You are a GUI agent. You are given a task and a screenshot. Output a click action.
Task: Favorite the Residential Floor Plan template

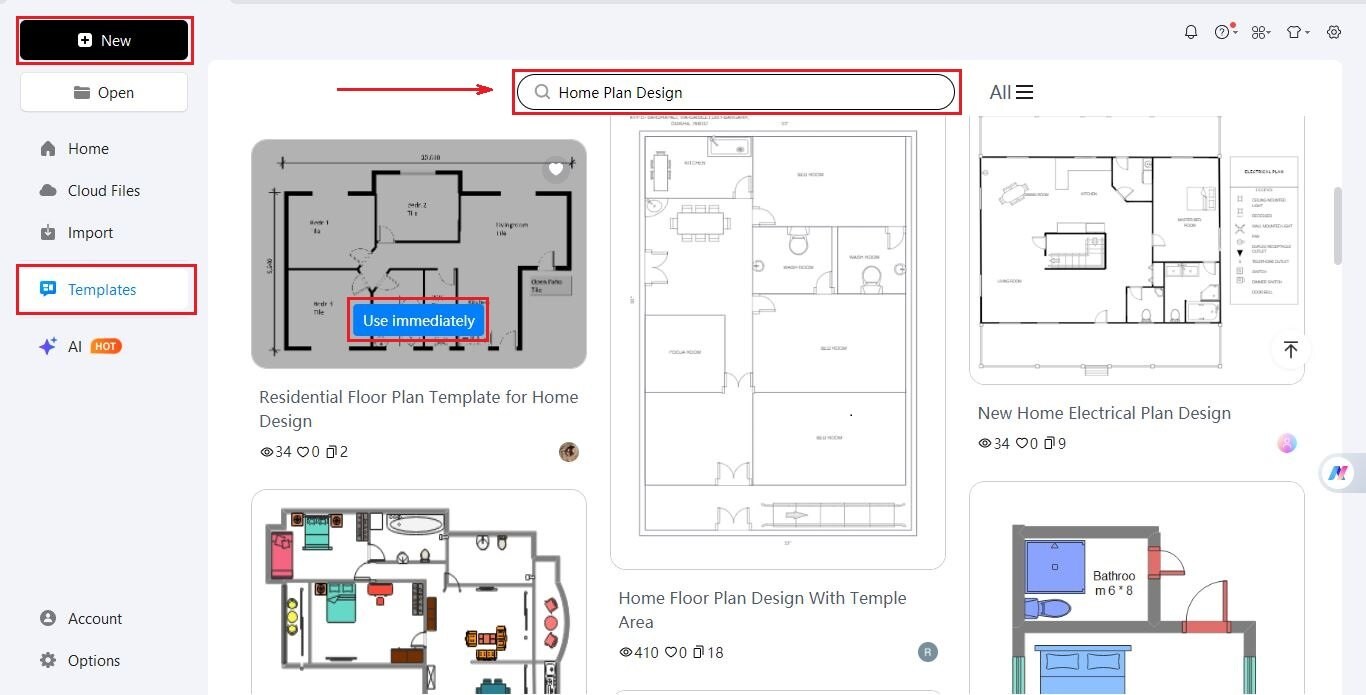(x=556, y=169)
